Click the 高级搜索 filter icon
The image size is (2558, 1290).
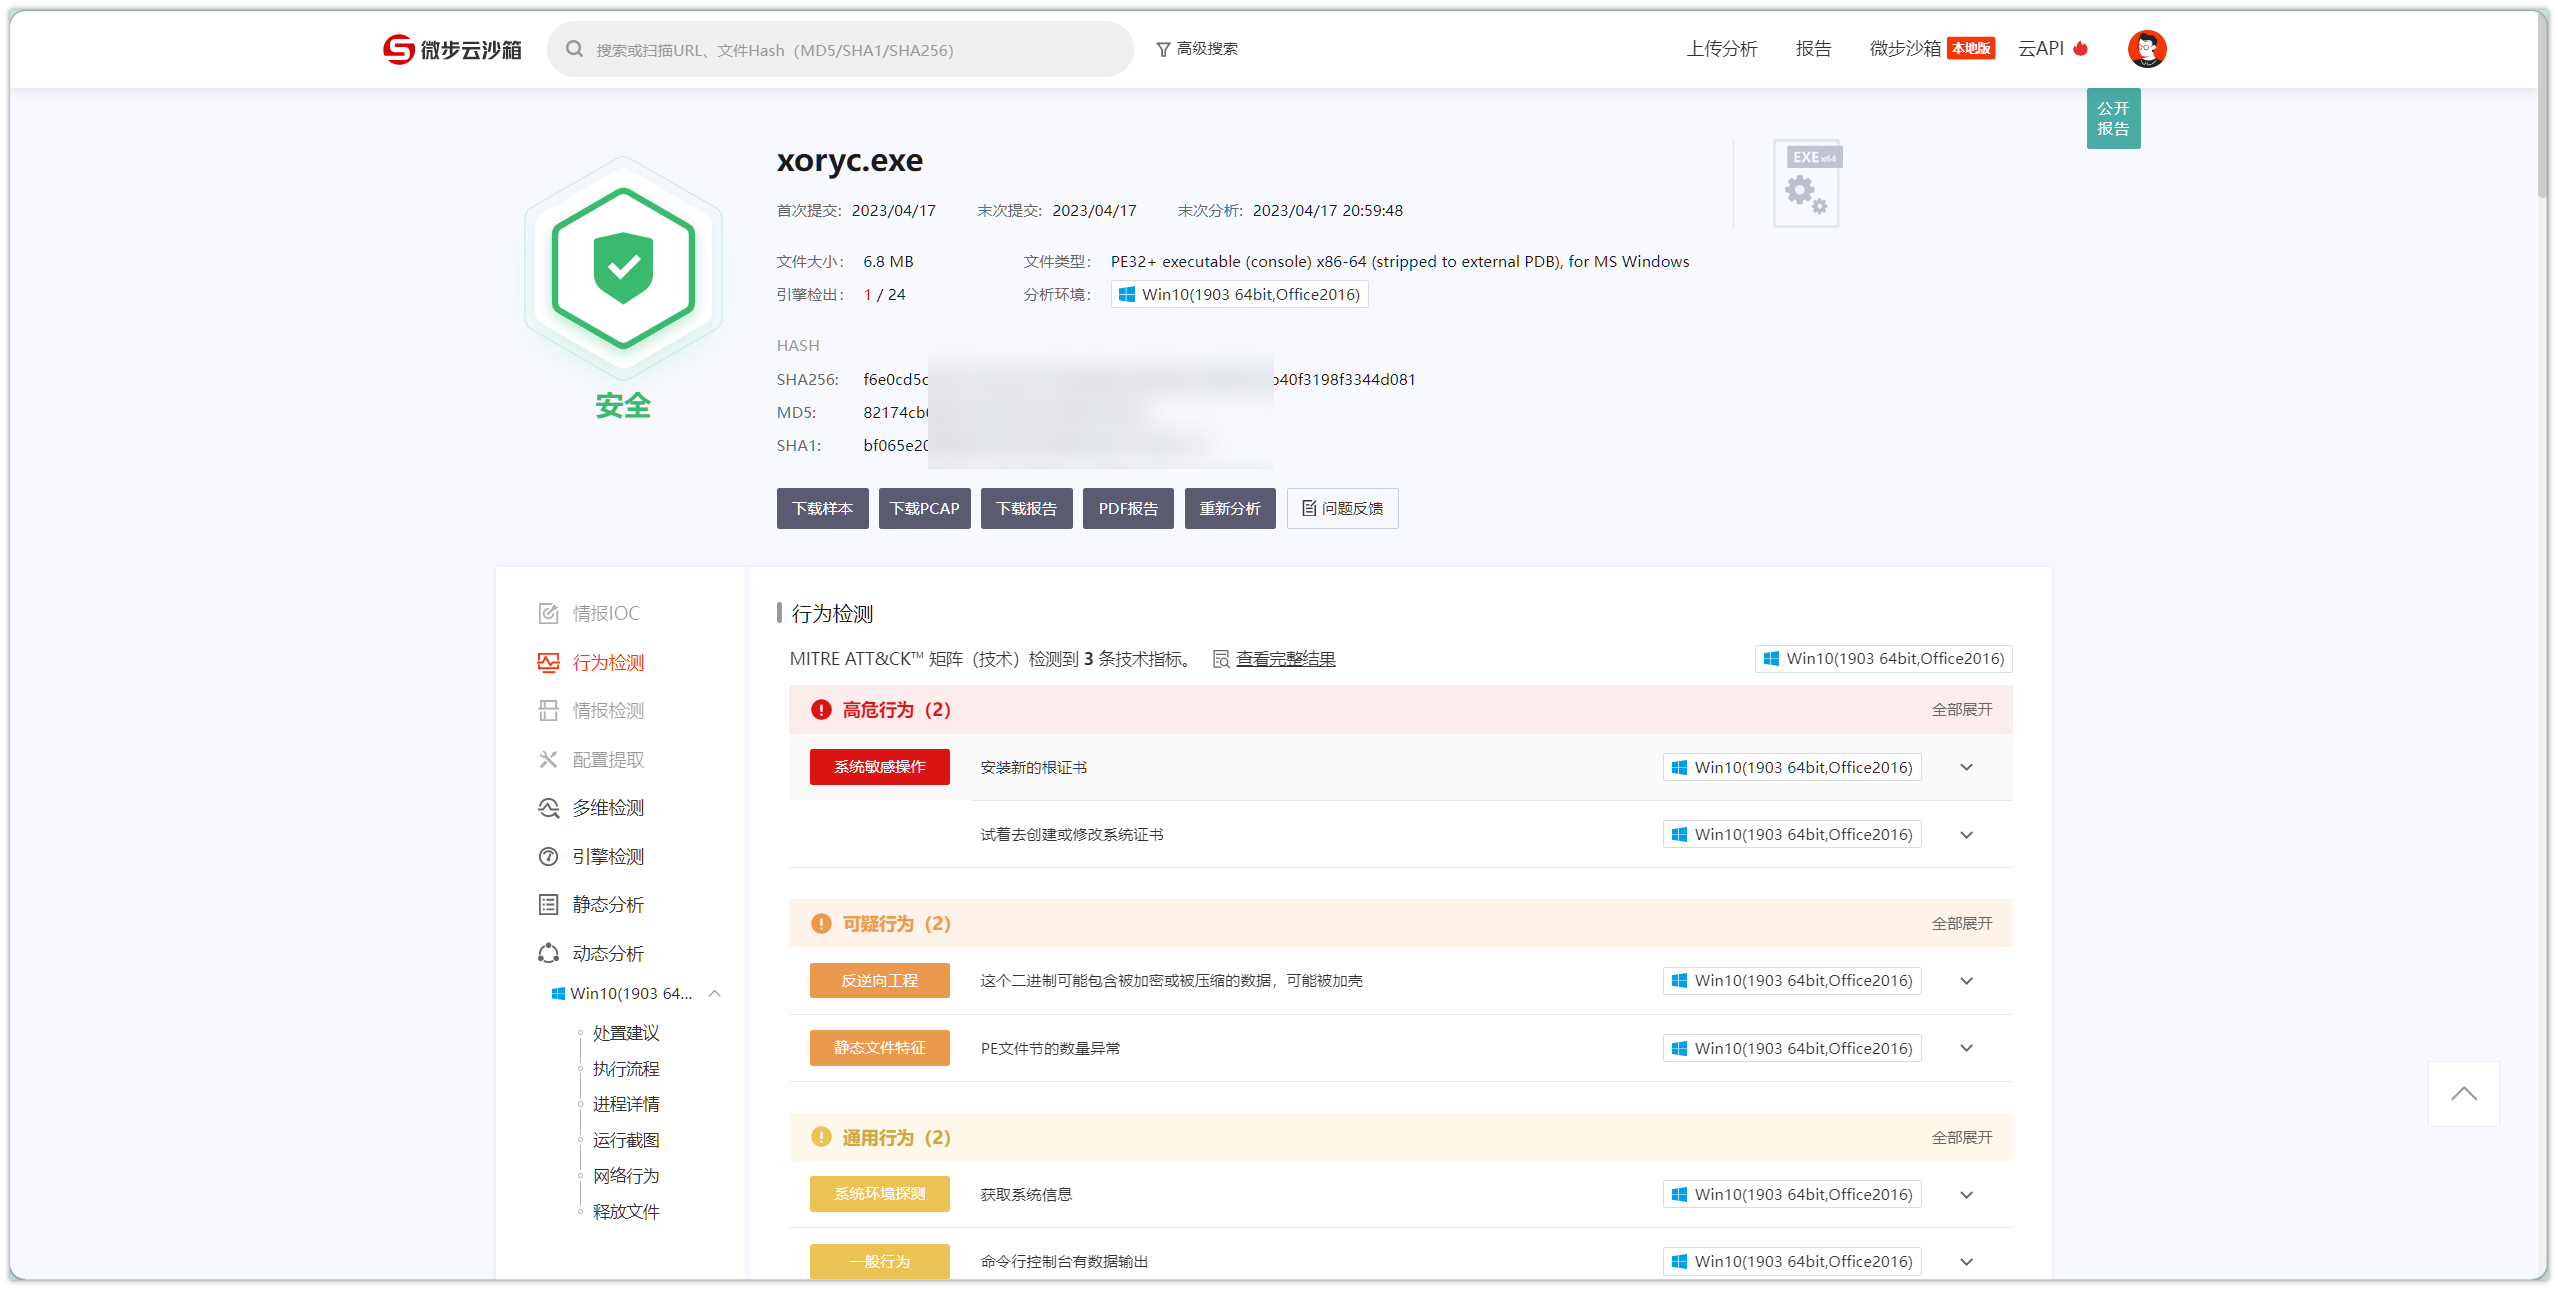pos(1163,49)
